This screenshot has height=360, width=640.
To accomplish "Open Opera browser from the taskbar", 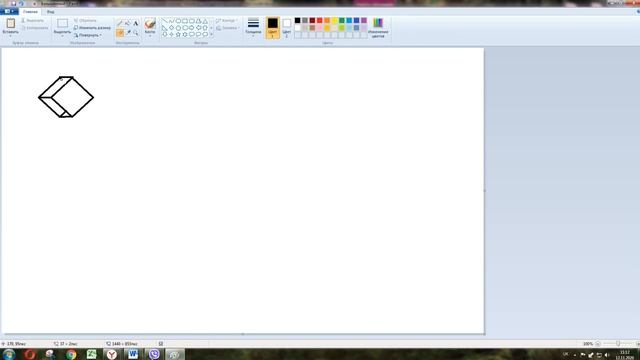I will click(x=29, y=354).
